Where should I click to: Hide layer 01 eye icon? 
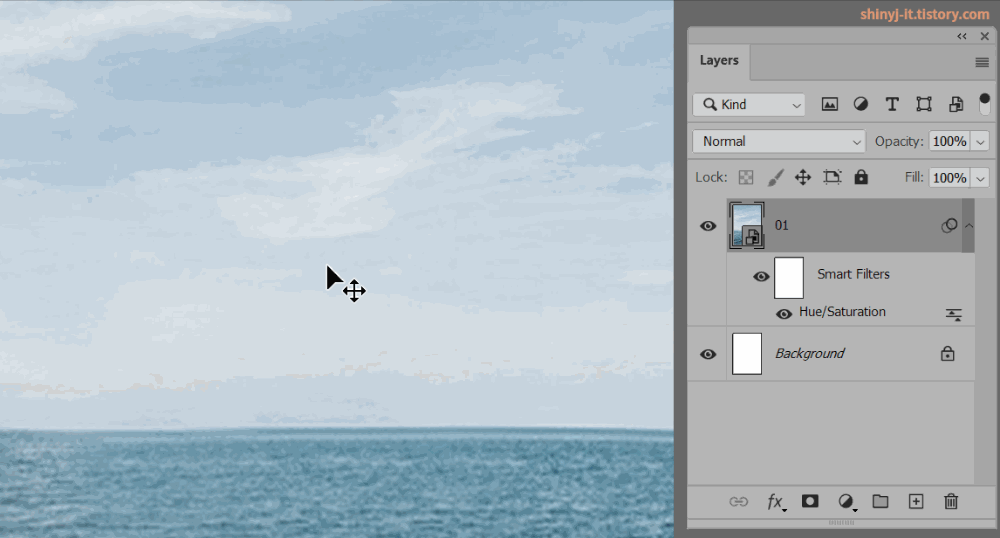[x=708, y=226]
